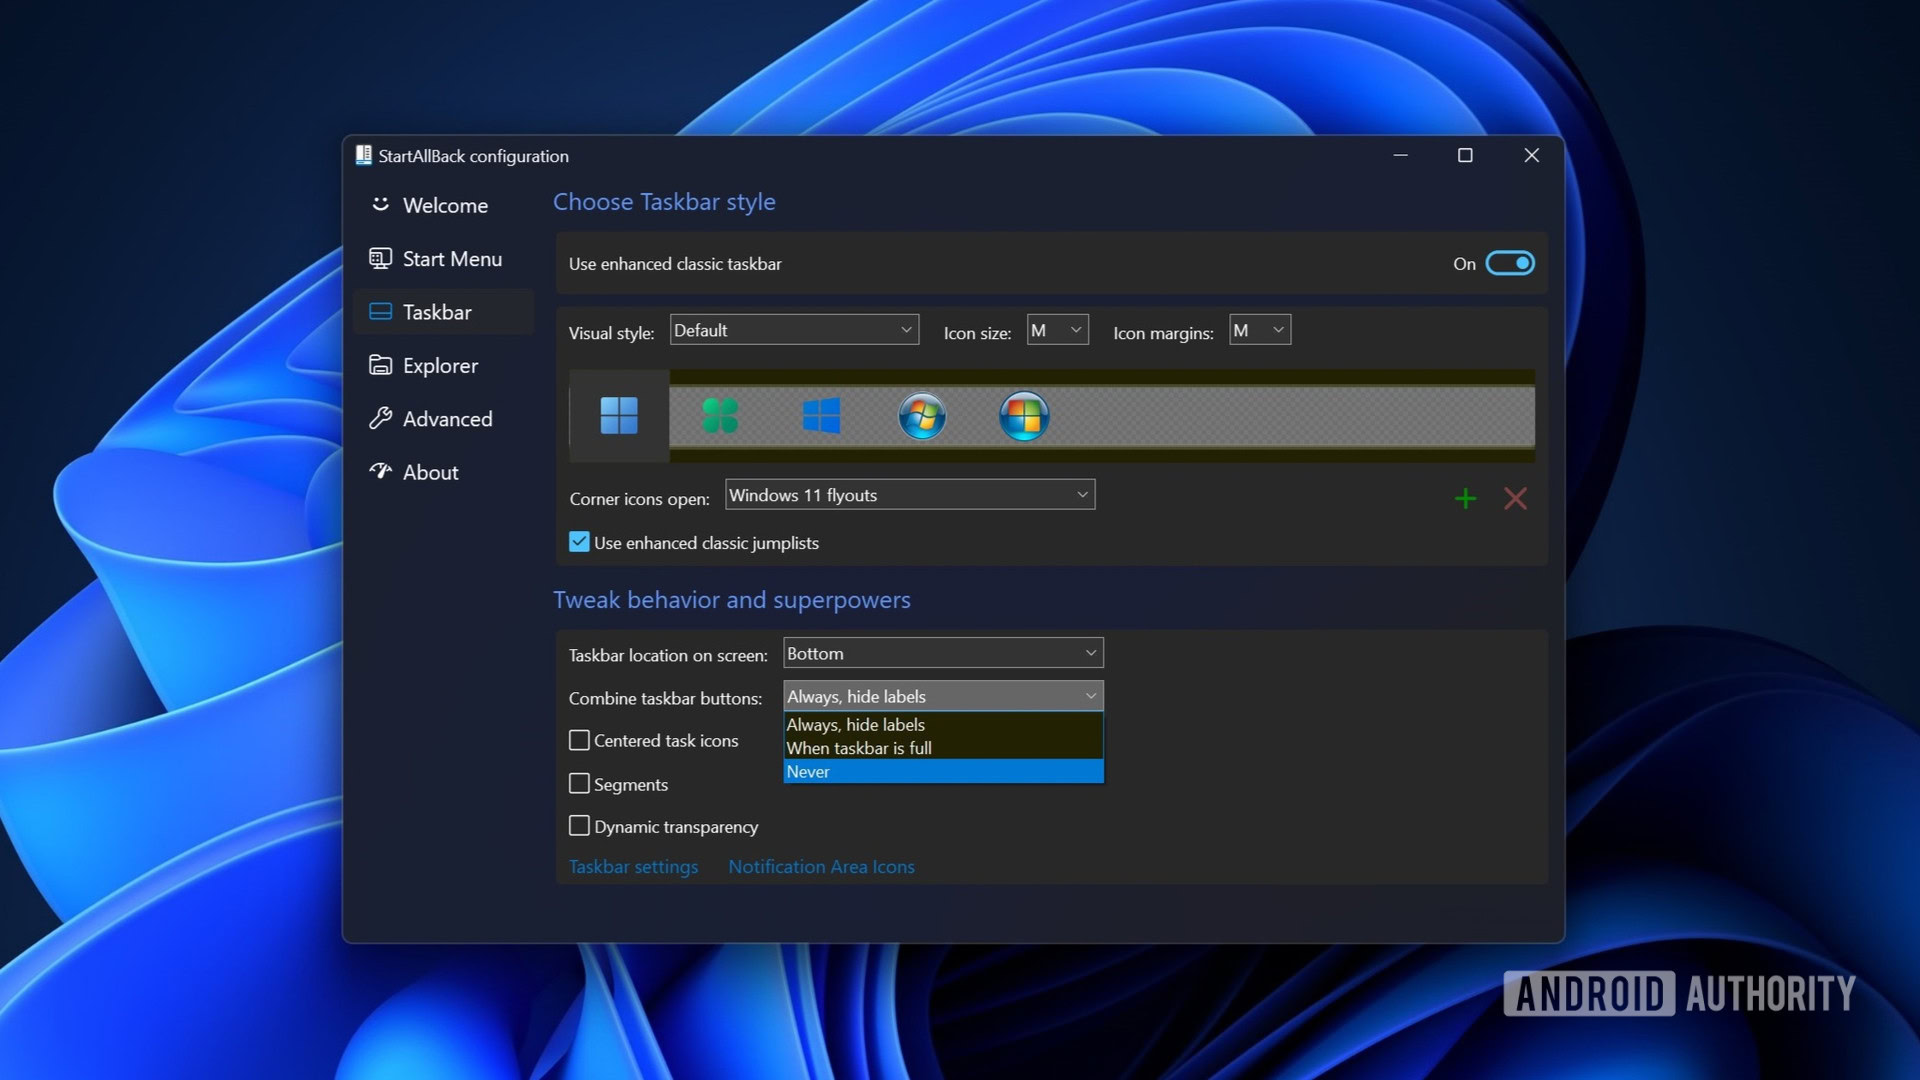Image resolution: width=1920 pixels, height=1080 pixels.
Task: Select Never in combine taskbar buttons dropdown
Action: click(x=942, y=770)
